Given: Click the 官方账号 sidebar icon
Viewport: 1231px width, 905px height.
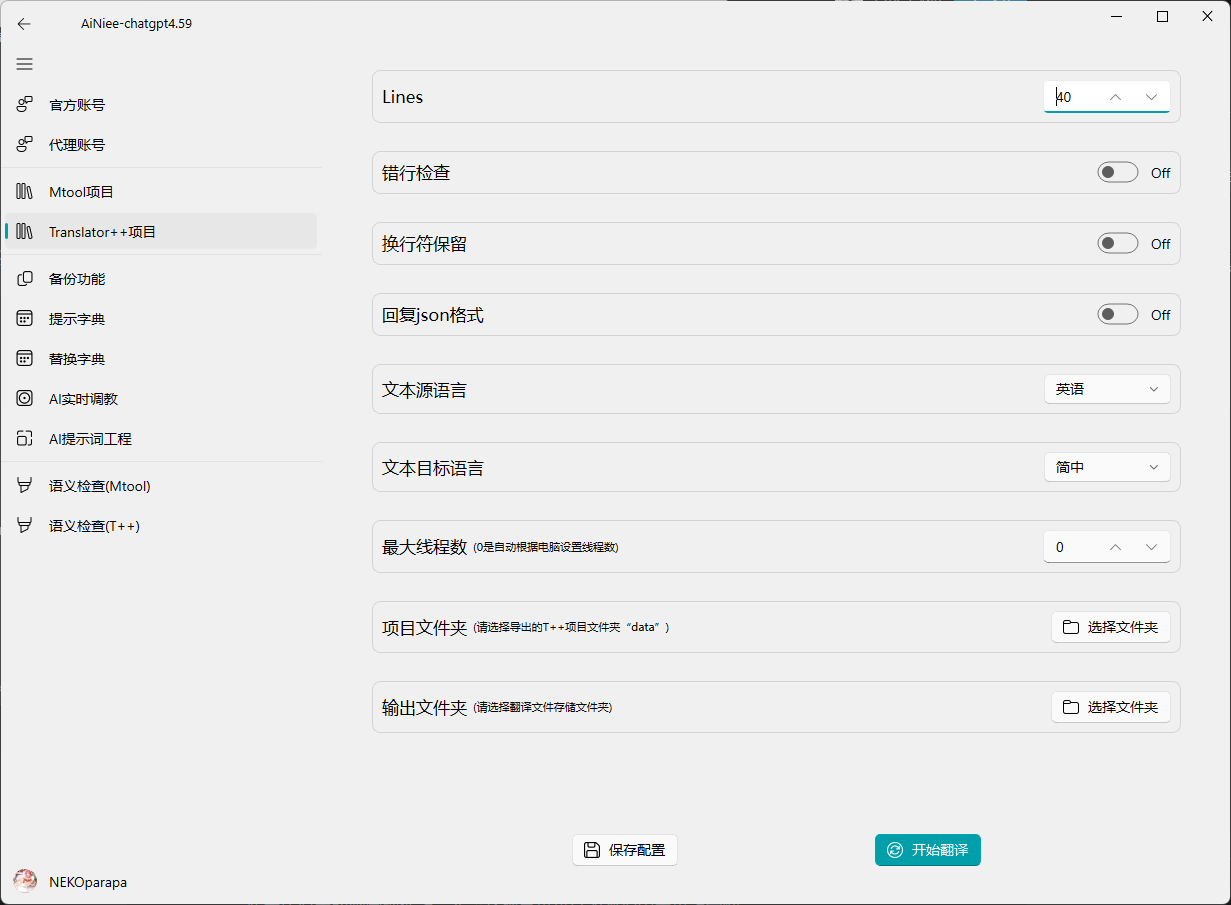Looking at the screenshot, I should point(25,104).
